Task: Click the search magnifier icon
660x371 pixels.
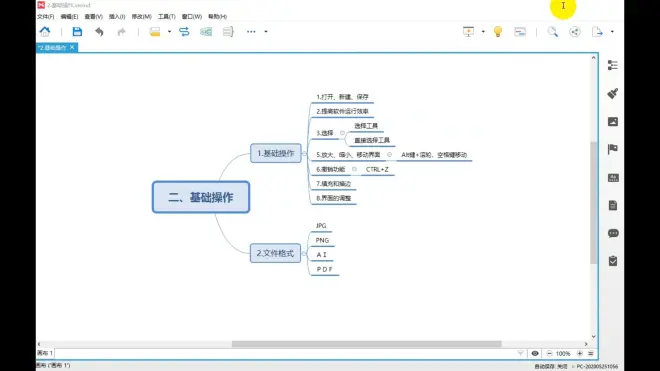Action: (x=553, y=32)
